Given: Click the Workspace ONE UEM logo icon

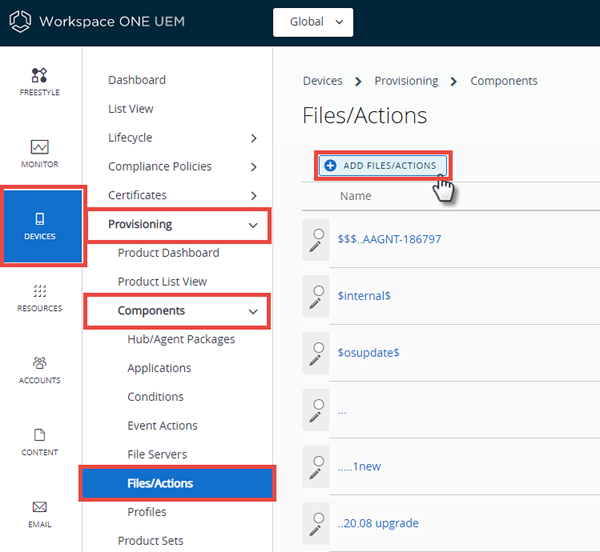Looking at the screenshot, I should coord(20,21).
